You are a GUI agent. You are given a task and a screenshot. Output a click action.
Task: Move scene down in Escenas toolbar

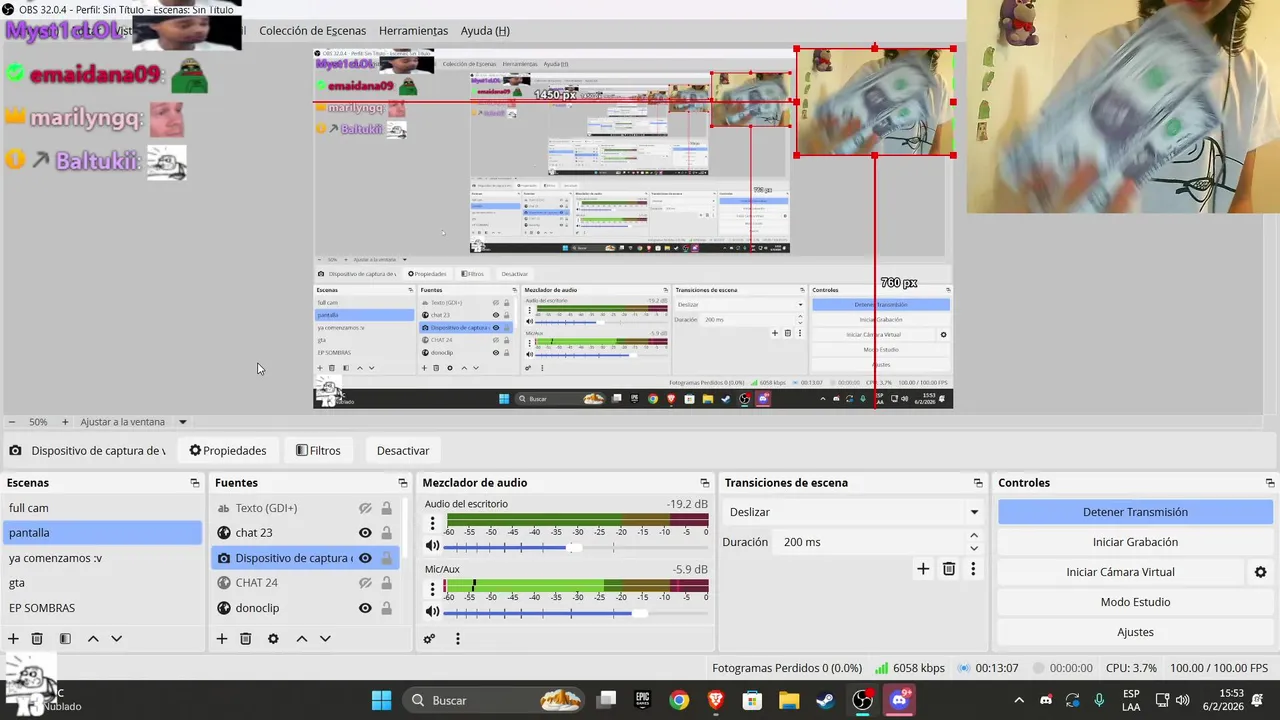point(116,639)
